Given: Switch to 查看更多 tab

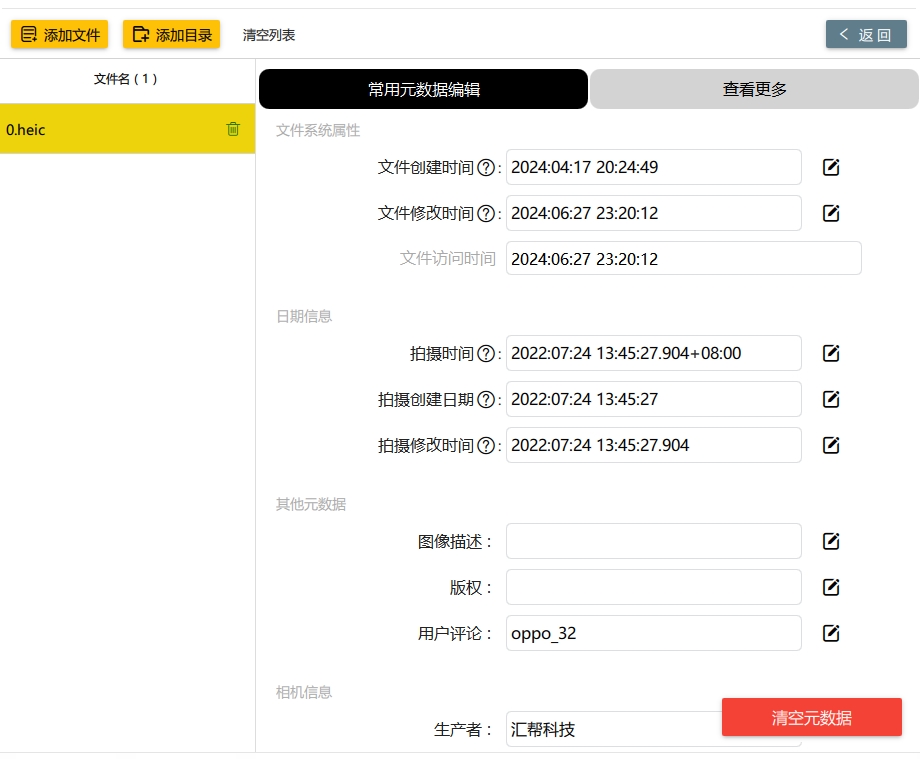Looking at the screenshot, I should [754, 89].
